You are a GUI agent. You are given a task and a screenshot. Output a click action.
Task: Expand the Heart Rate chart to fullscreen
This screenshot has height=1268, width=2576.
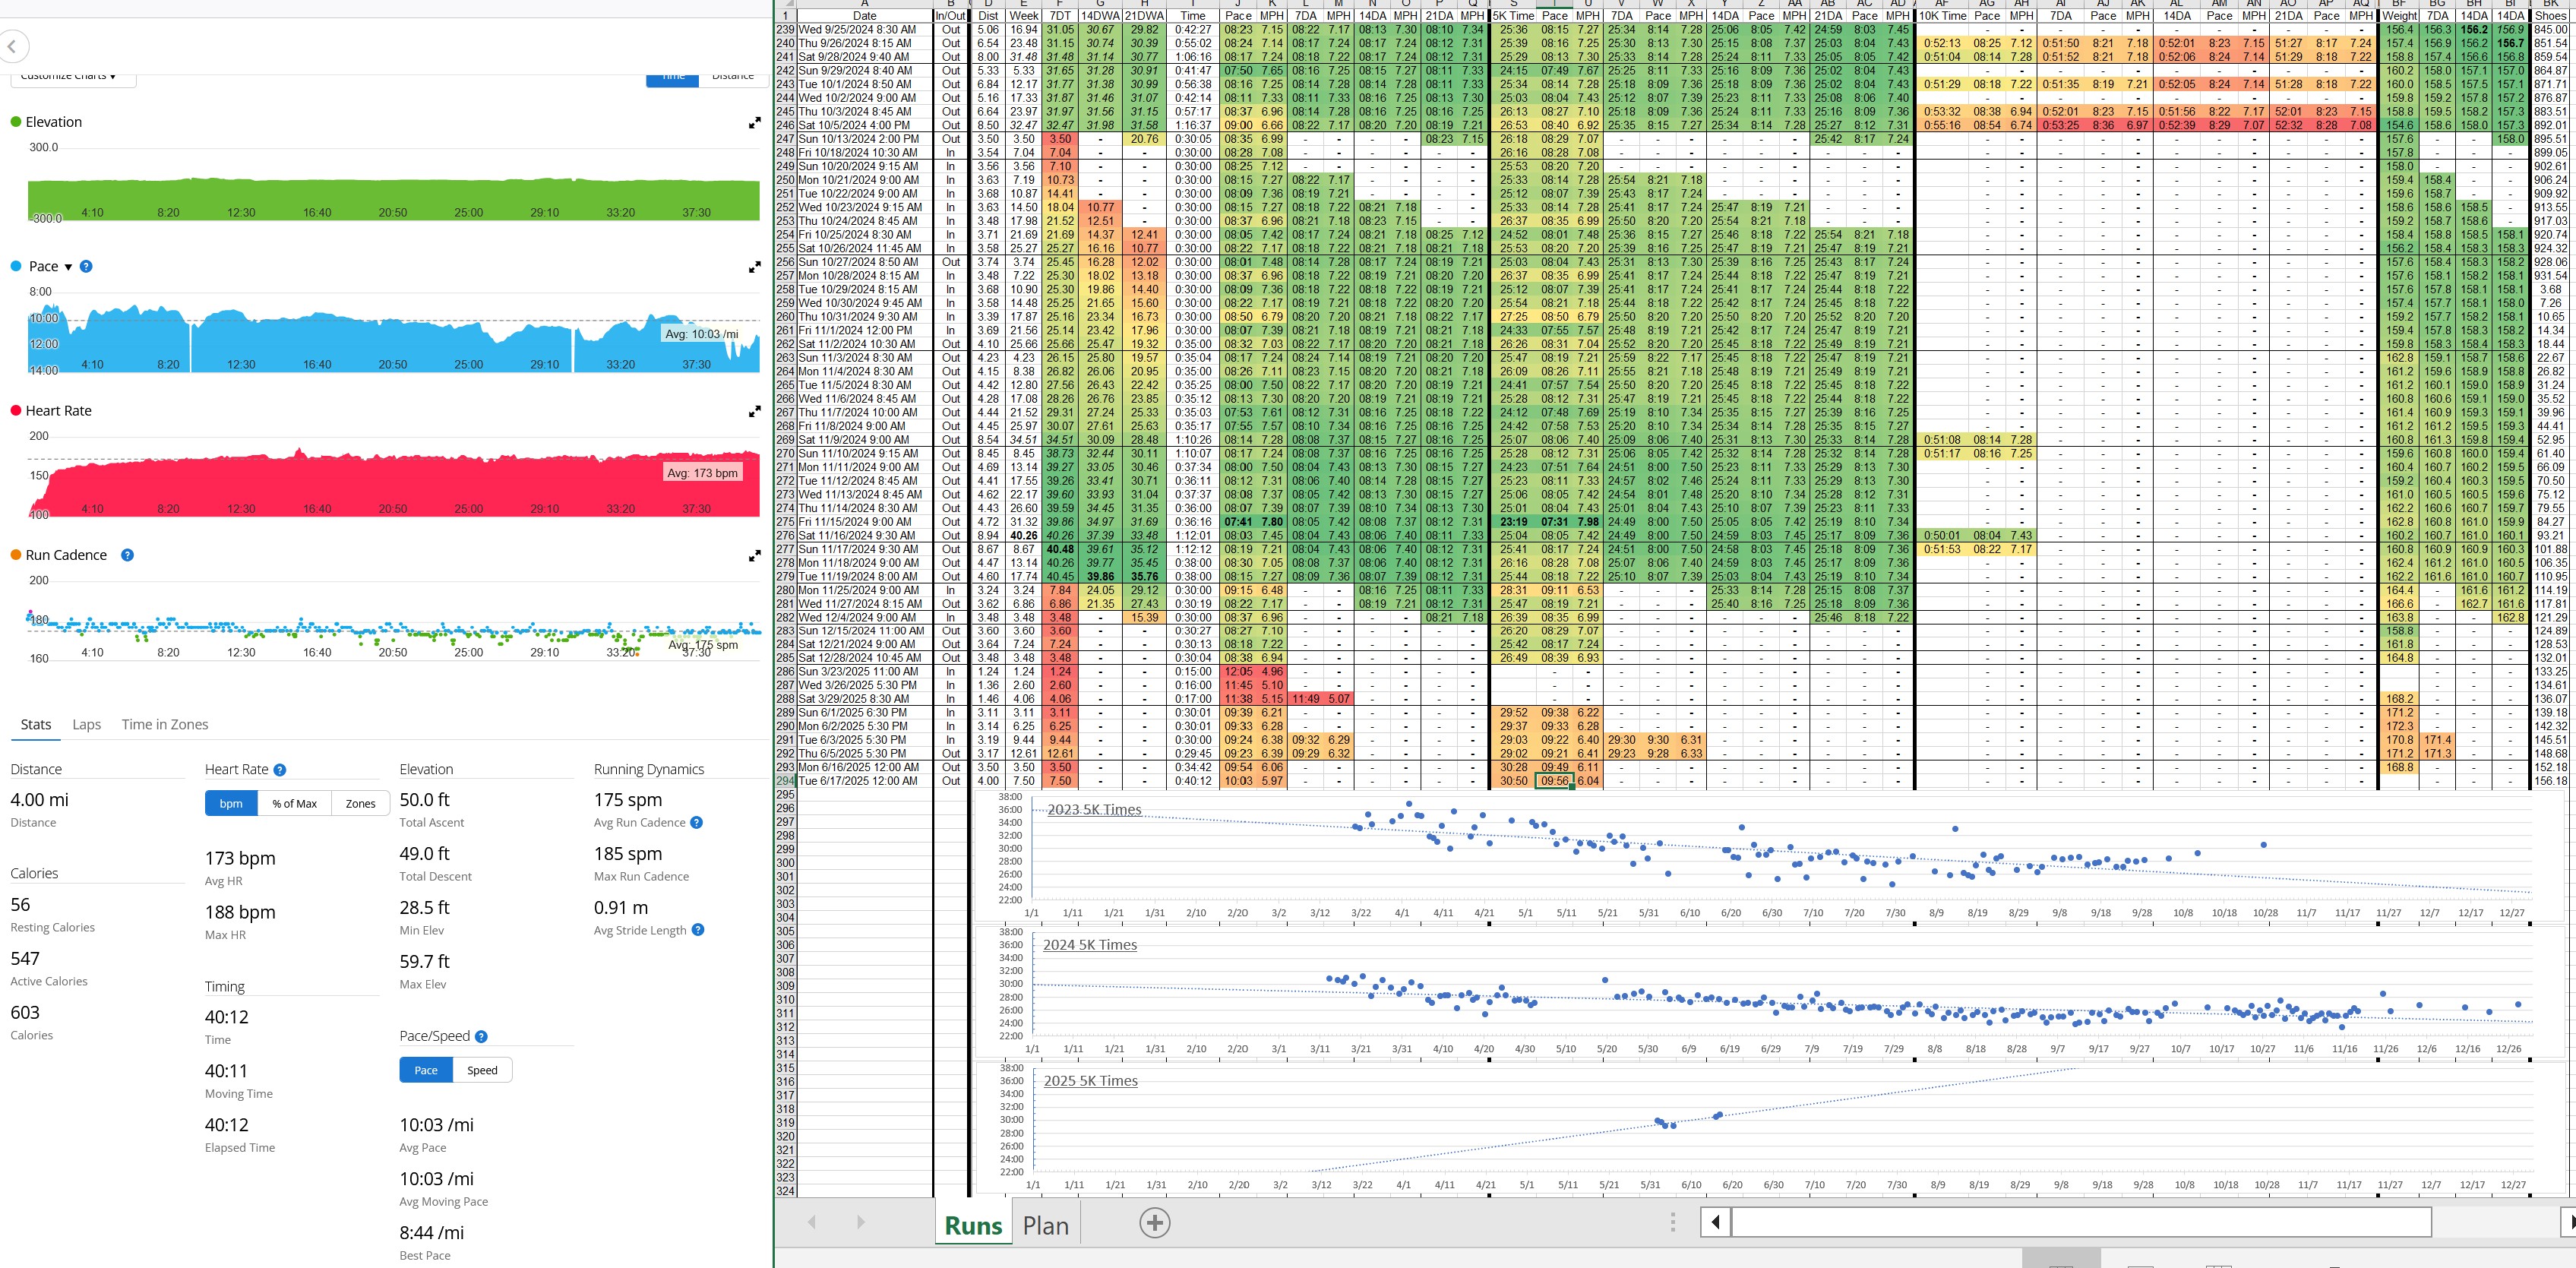[x=755, y=411]
